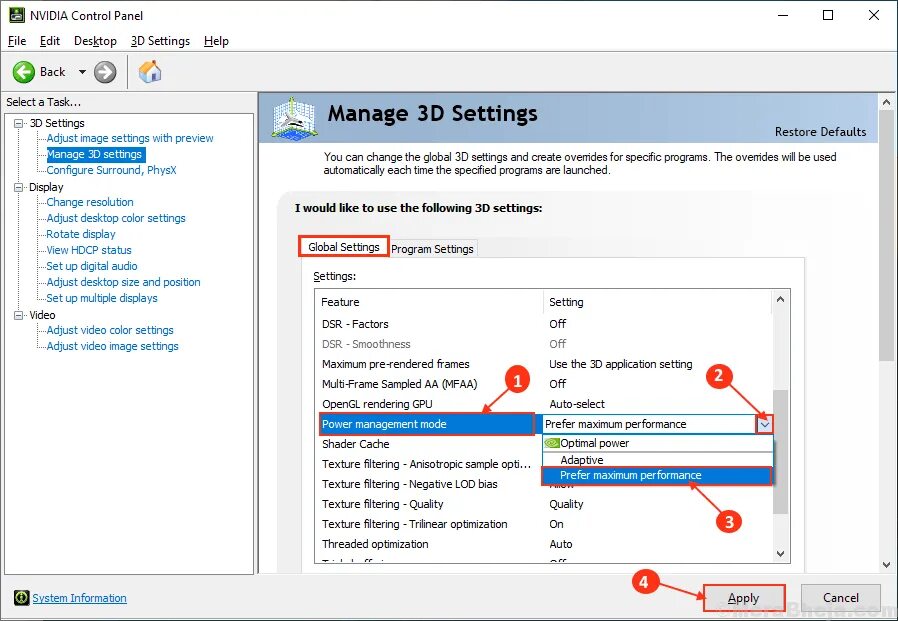Select the Multi-Frame Sampled AA (MFAA) row

tap(544, 384)
